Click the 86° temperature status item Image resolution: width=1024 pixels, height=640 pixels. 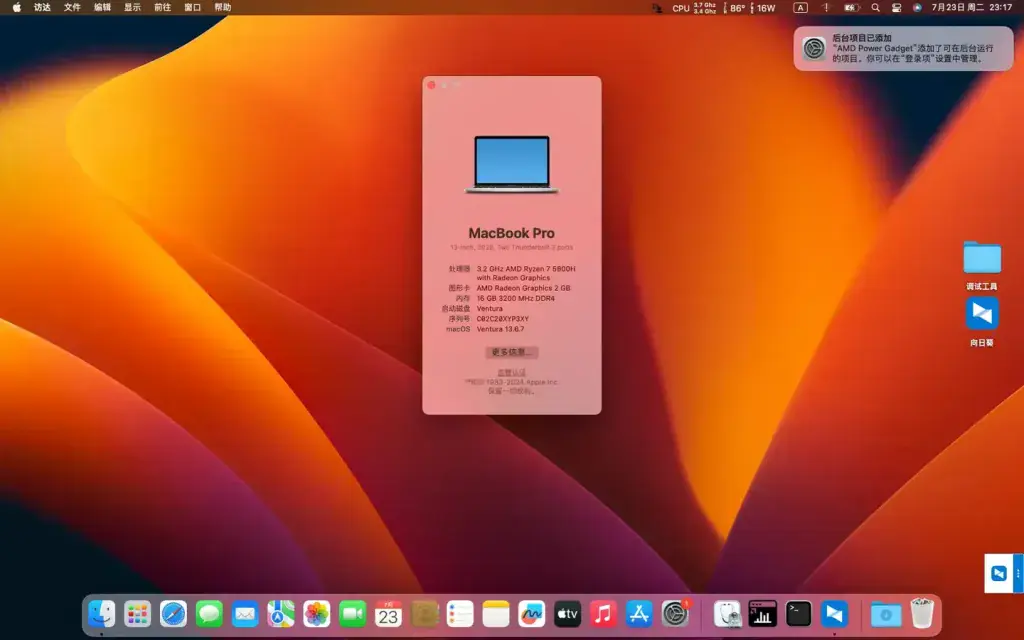[x=734, y=8]
